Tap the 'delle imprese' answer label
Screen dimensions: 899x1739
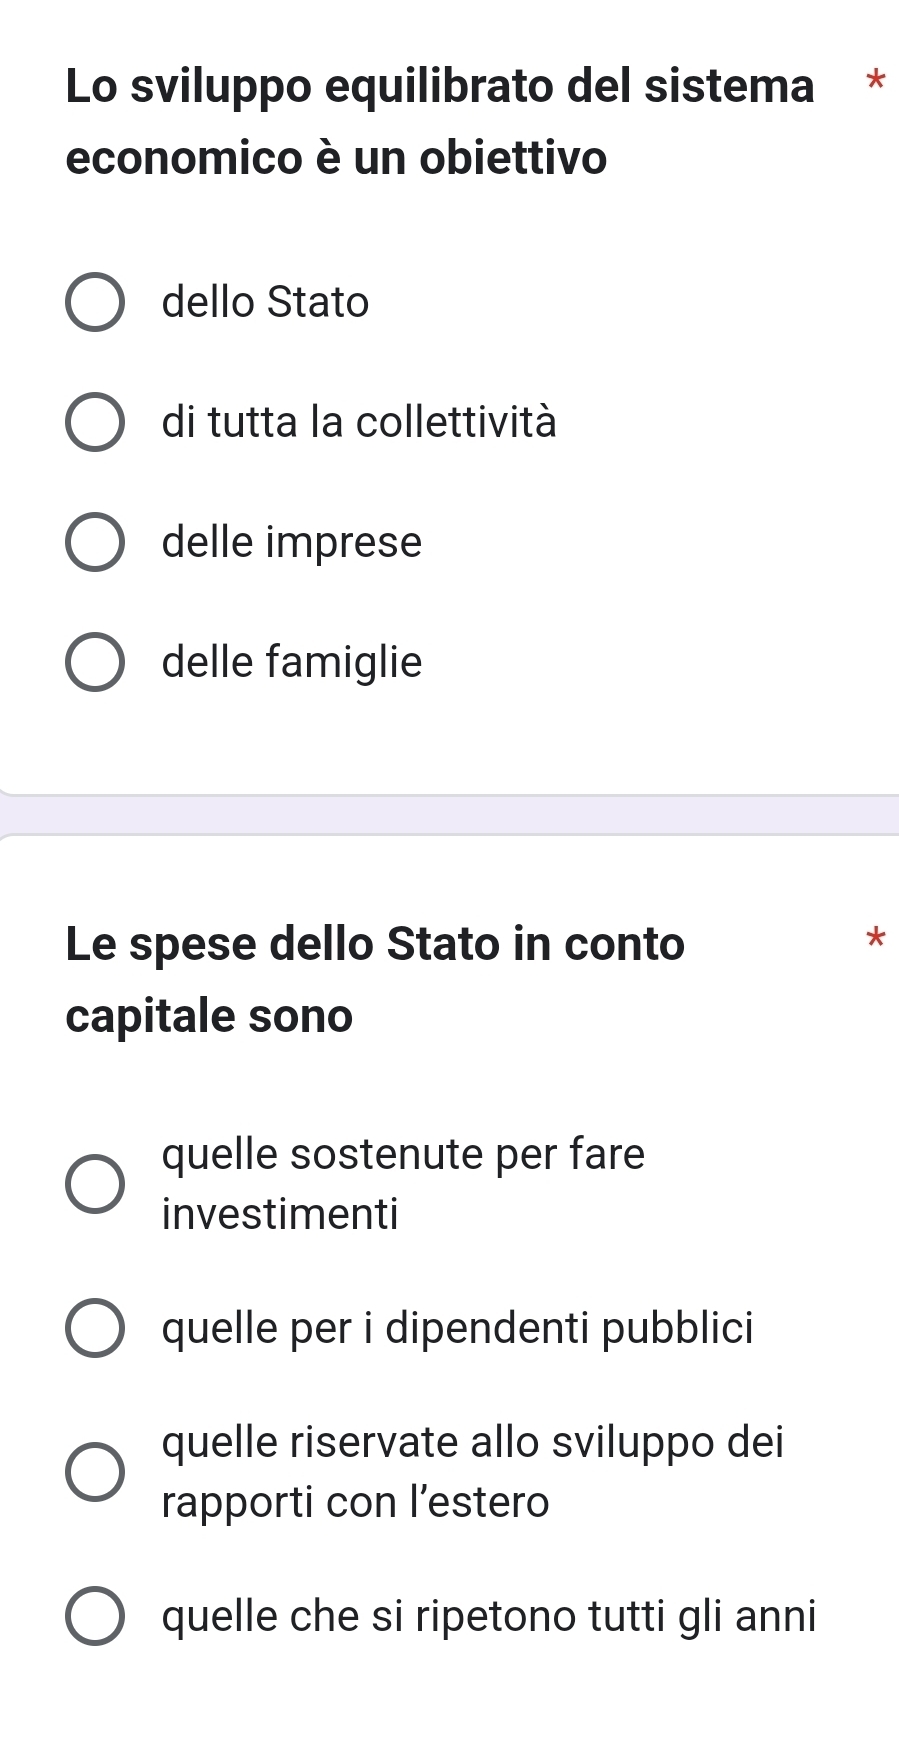click(x=292, y=542)
